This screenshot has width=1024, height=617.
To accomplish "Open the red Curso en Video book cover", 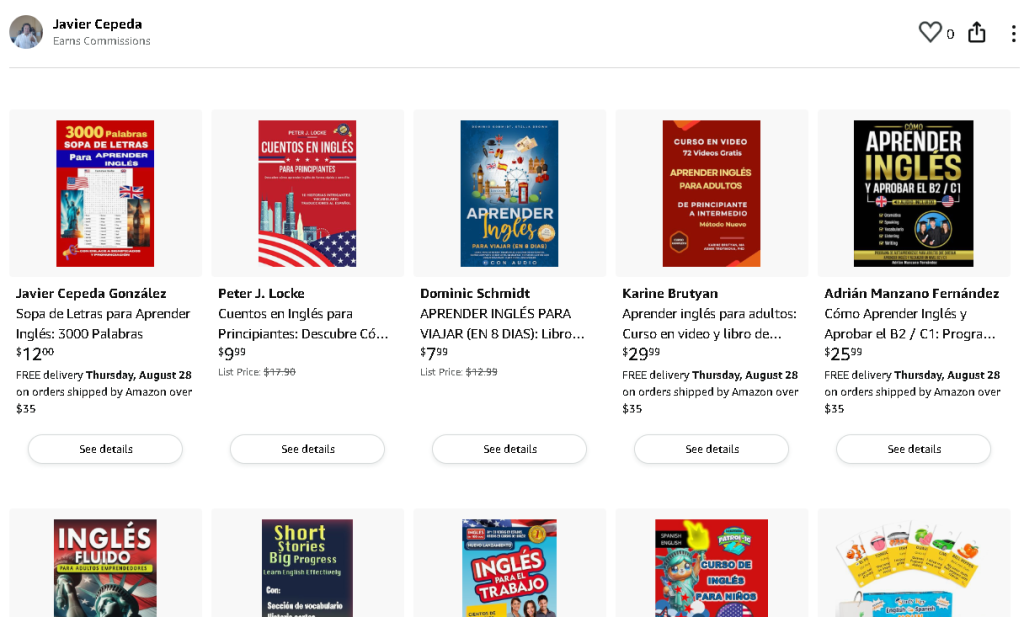I will (x=711, y=194).
